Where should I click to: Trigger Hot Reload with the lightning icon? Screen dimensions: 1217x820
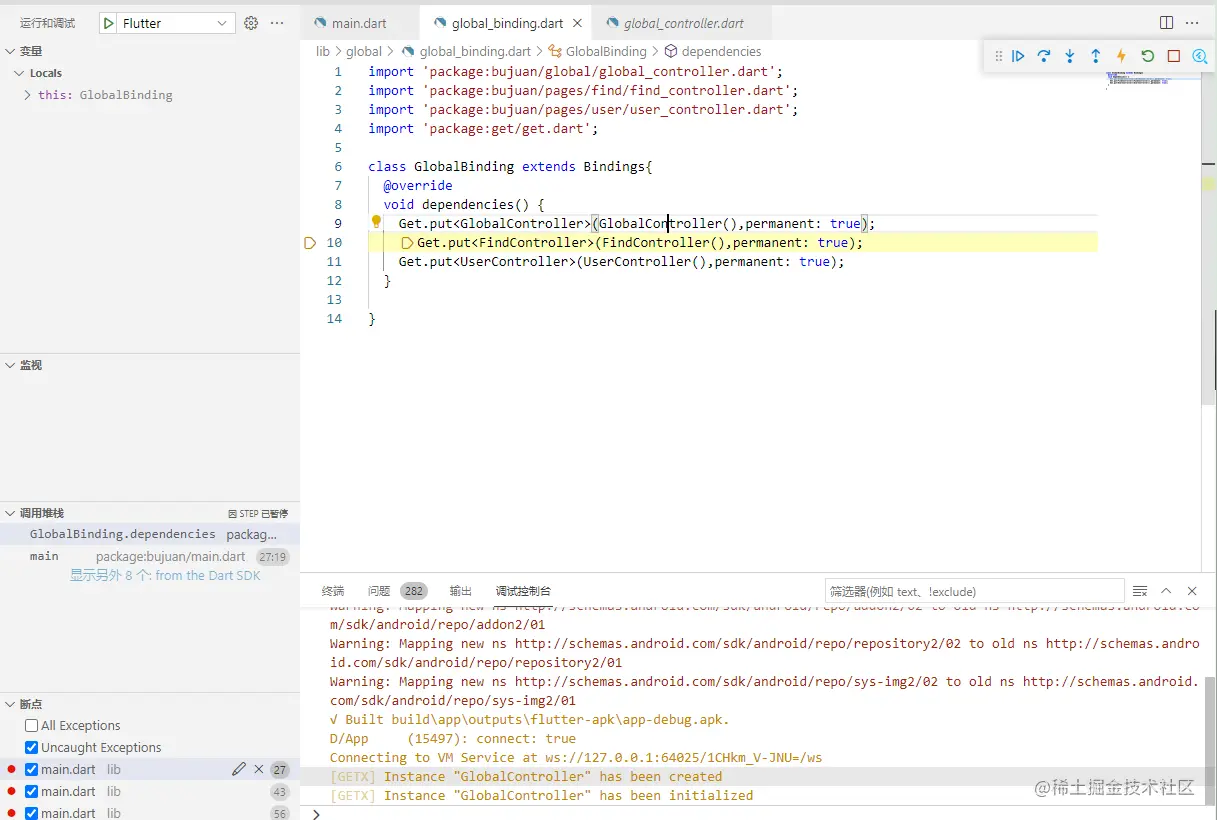click(1121, 57)
